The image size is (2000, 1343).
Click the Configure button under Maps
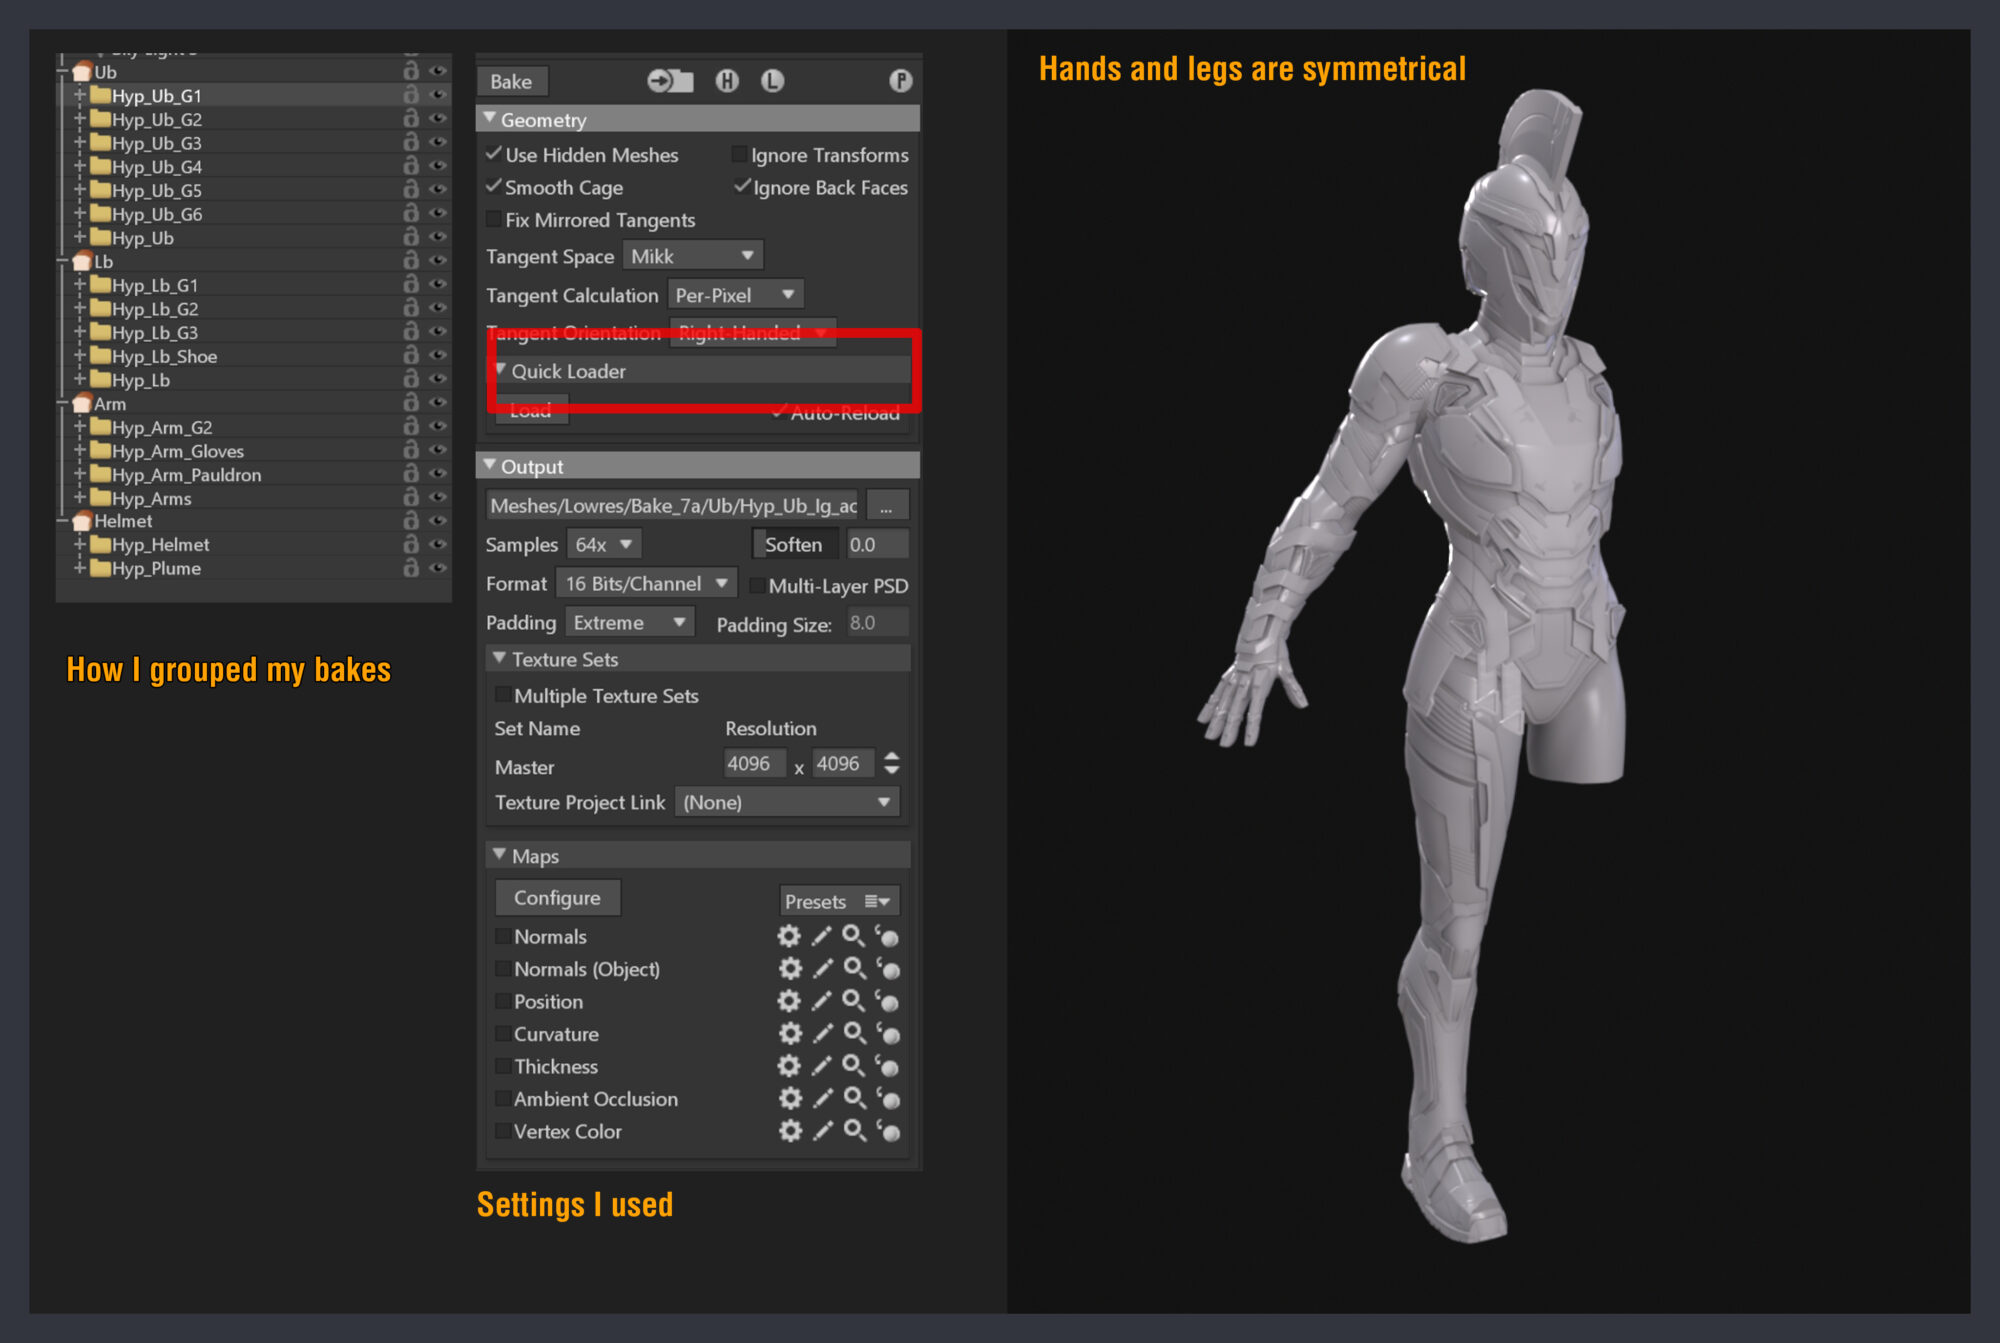[557, 897]
